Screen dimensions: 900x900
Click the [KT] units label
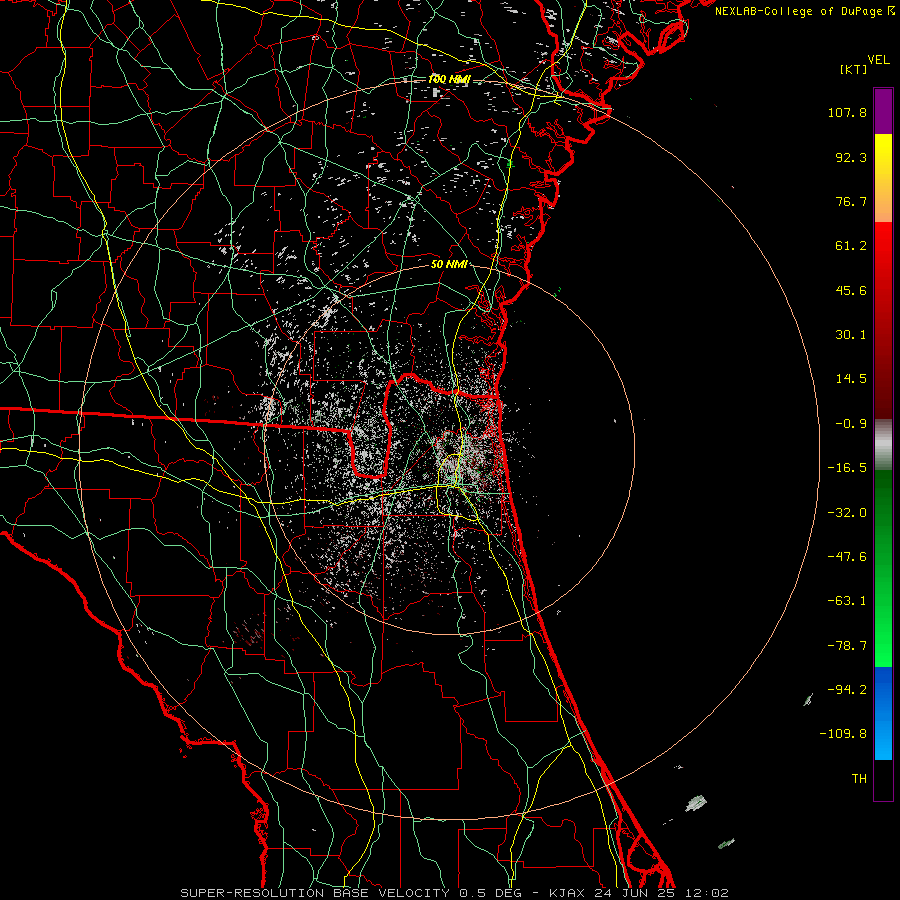point(854,69)
